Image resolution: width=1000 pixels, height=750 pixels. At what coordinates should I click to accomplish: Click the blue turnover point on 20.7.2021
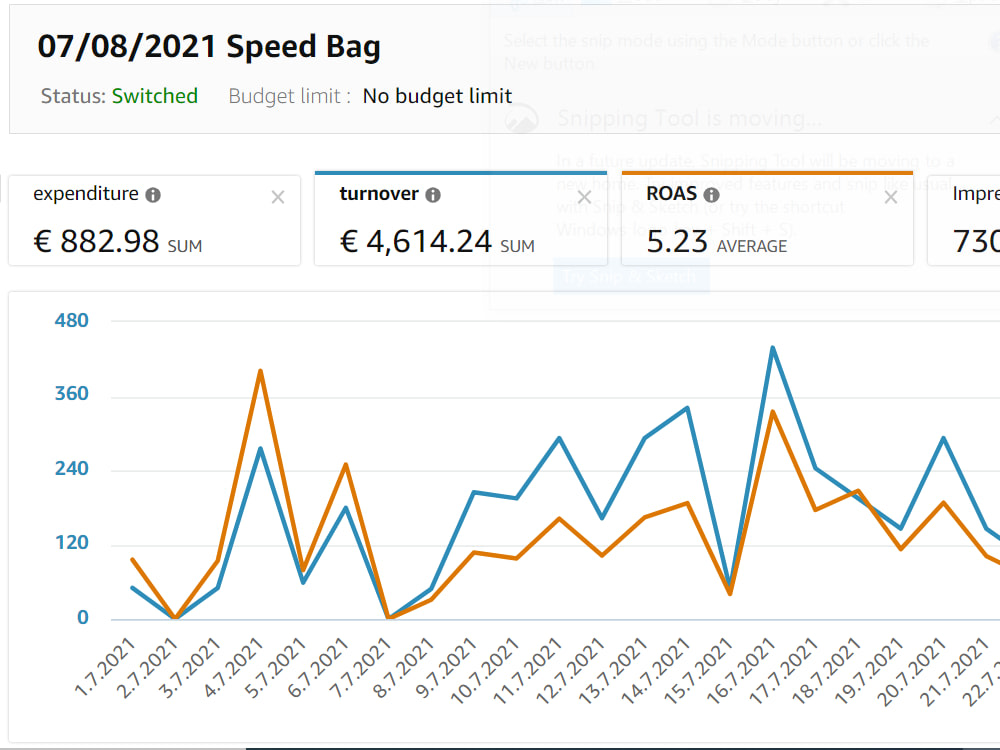tap(943, 438)
